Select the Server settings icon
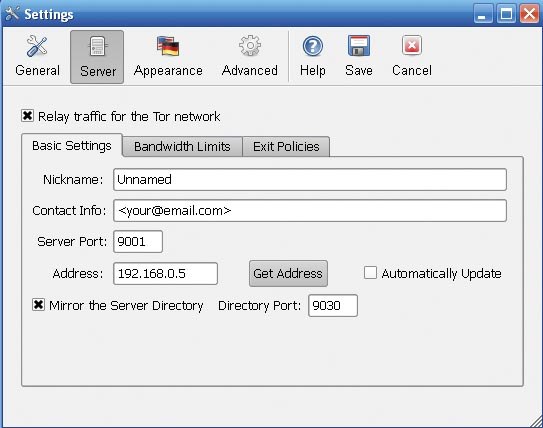Image resolution: width=543 pixels, height=428 pixels. (97, 46)
